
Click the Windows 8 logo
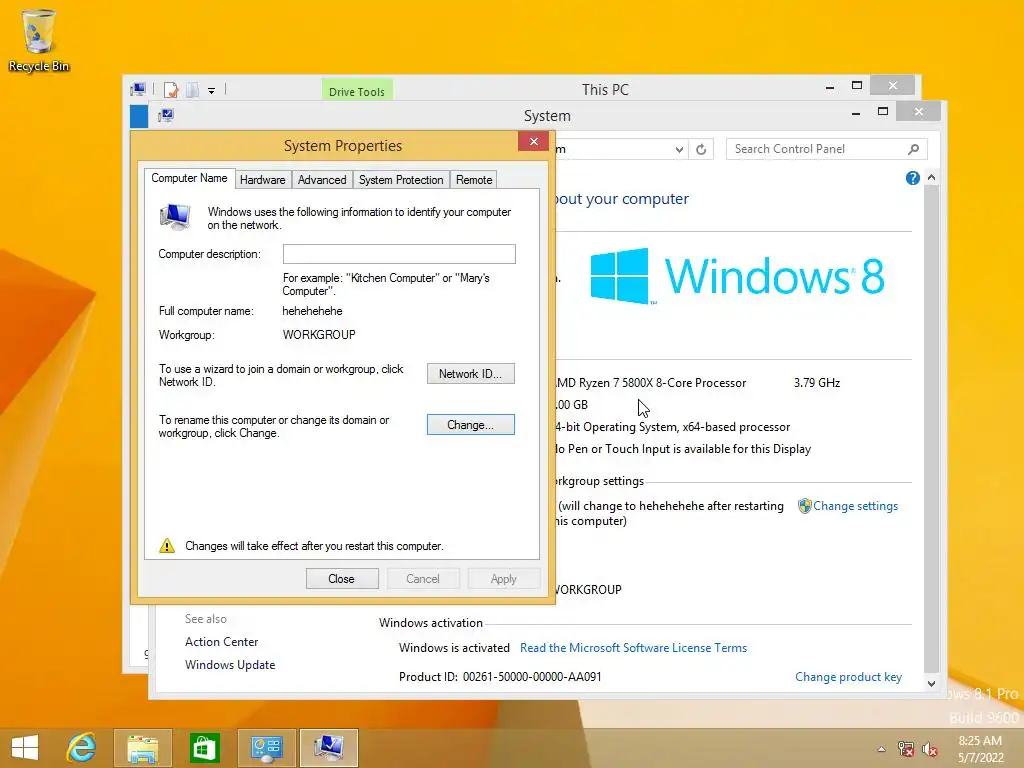(737, 276)
